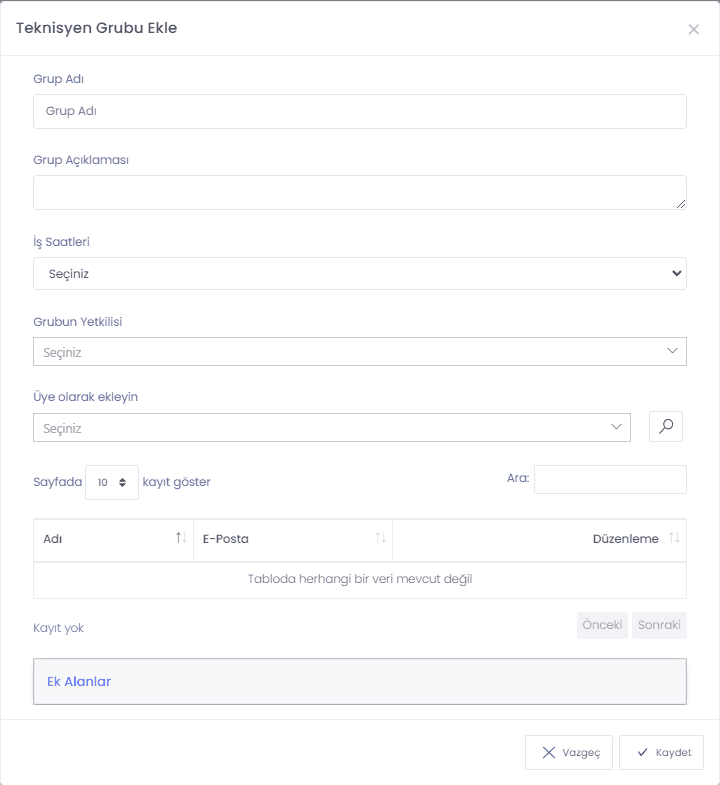Click into the Grup Açıklaması textarea

click(359, 192)
